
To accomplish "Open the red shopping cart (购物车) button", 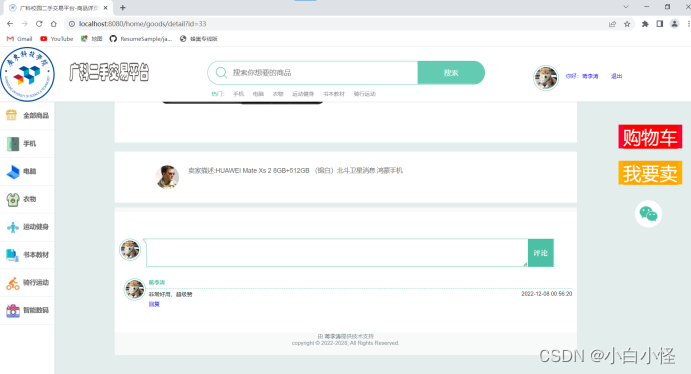I will pos(650,137).
